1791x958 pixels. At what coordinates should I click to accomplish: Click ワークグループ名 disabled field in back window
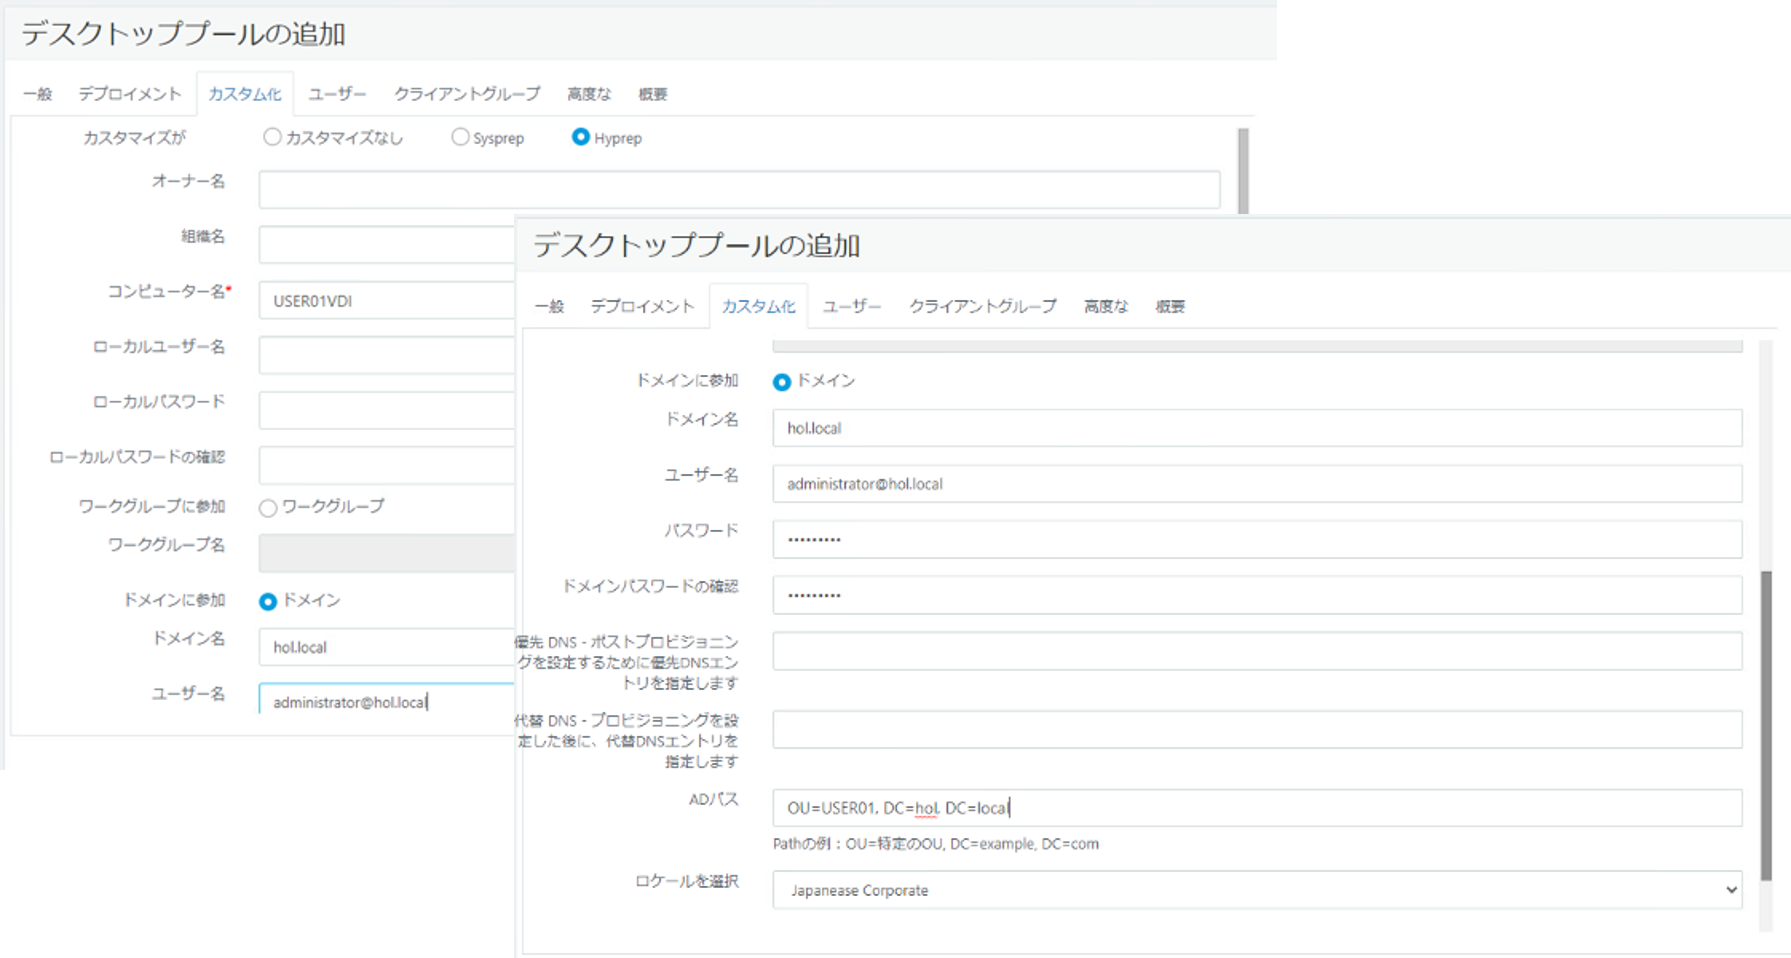[387, 553]
